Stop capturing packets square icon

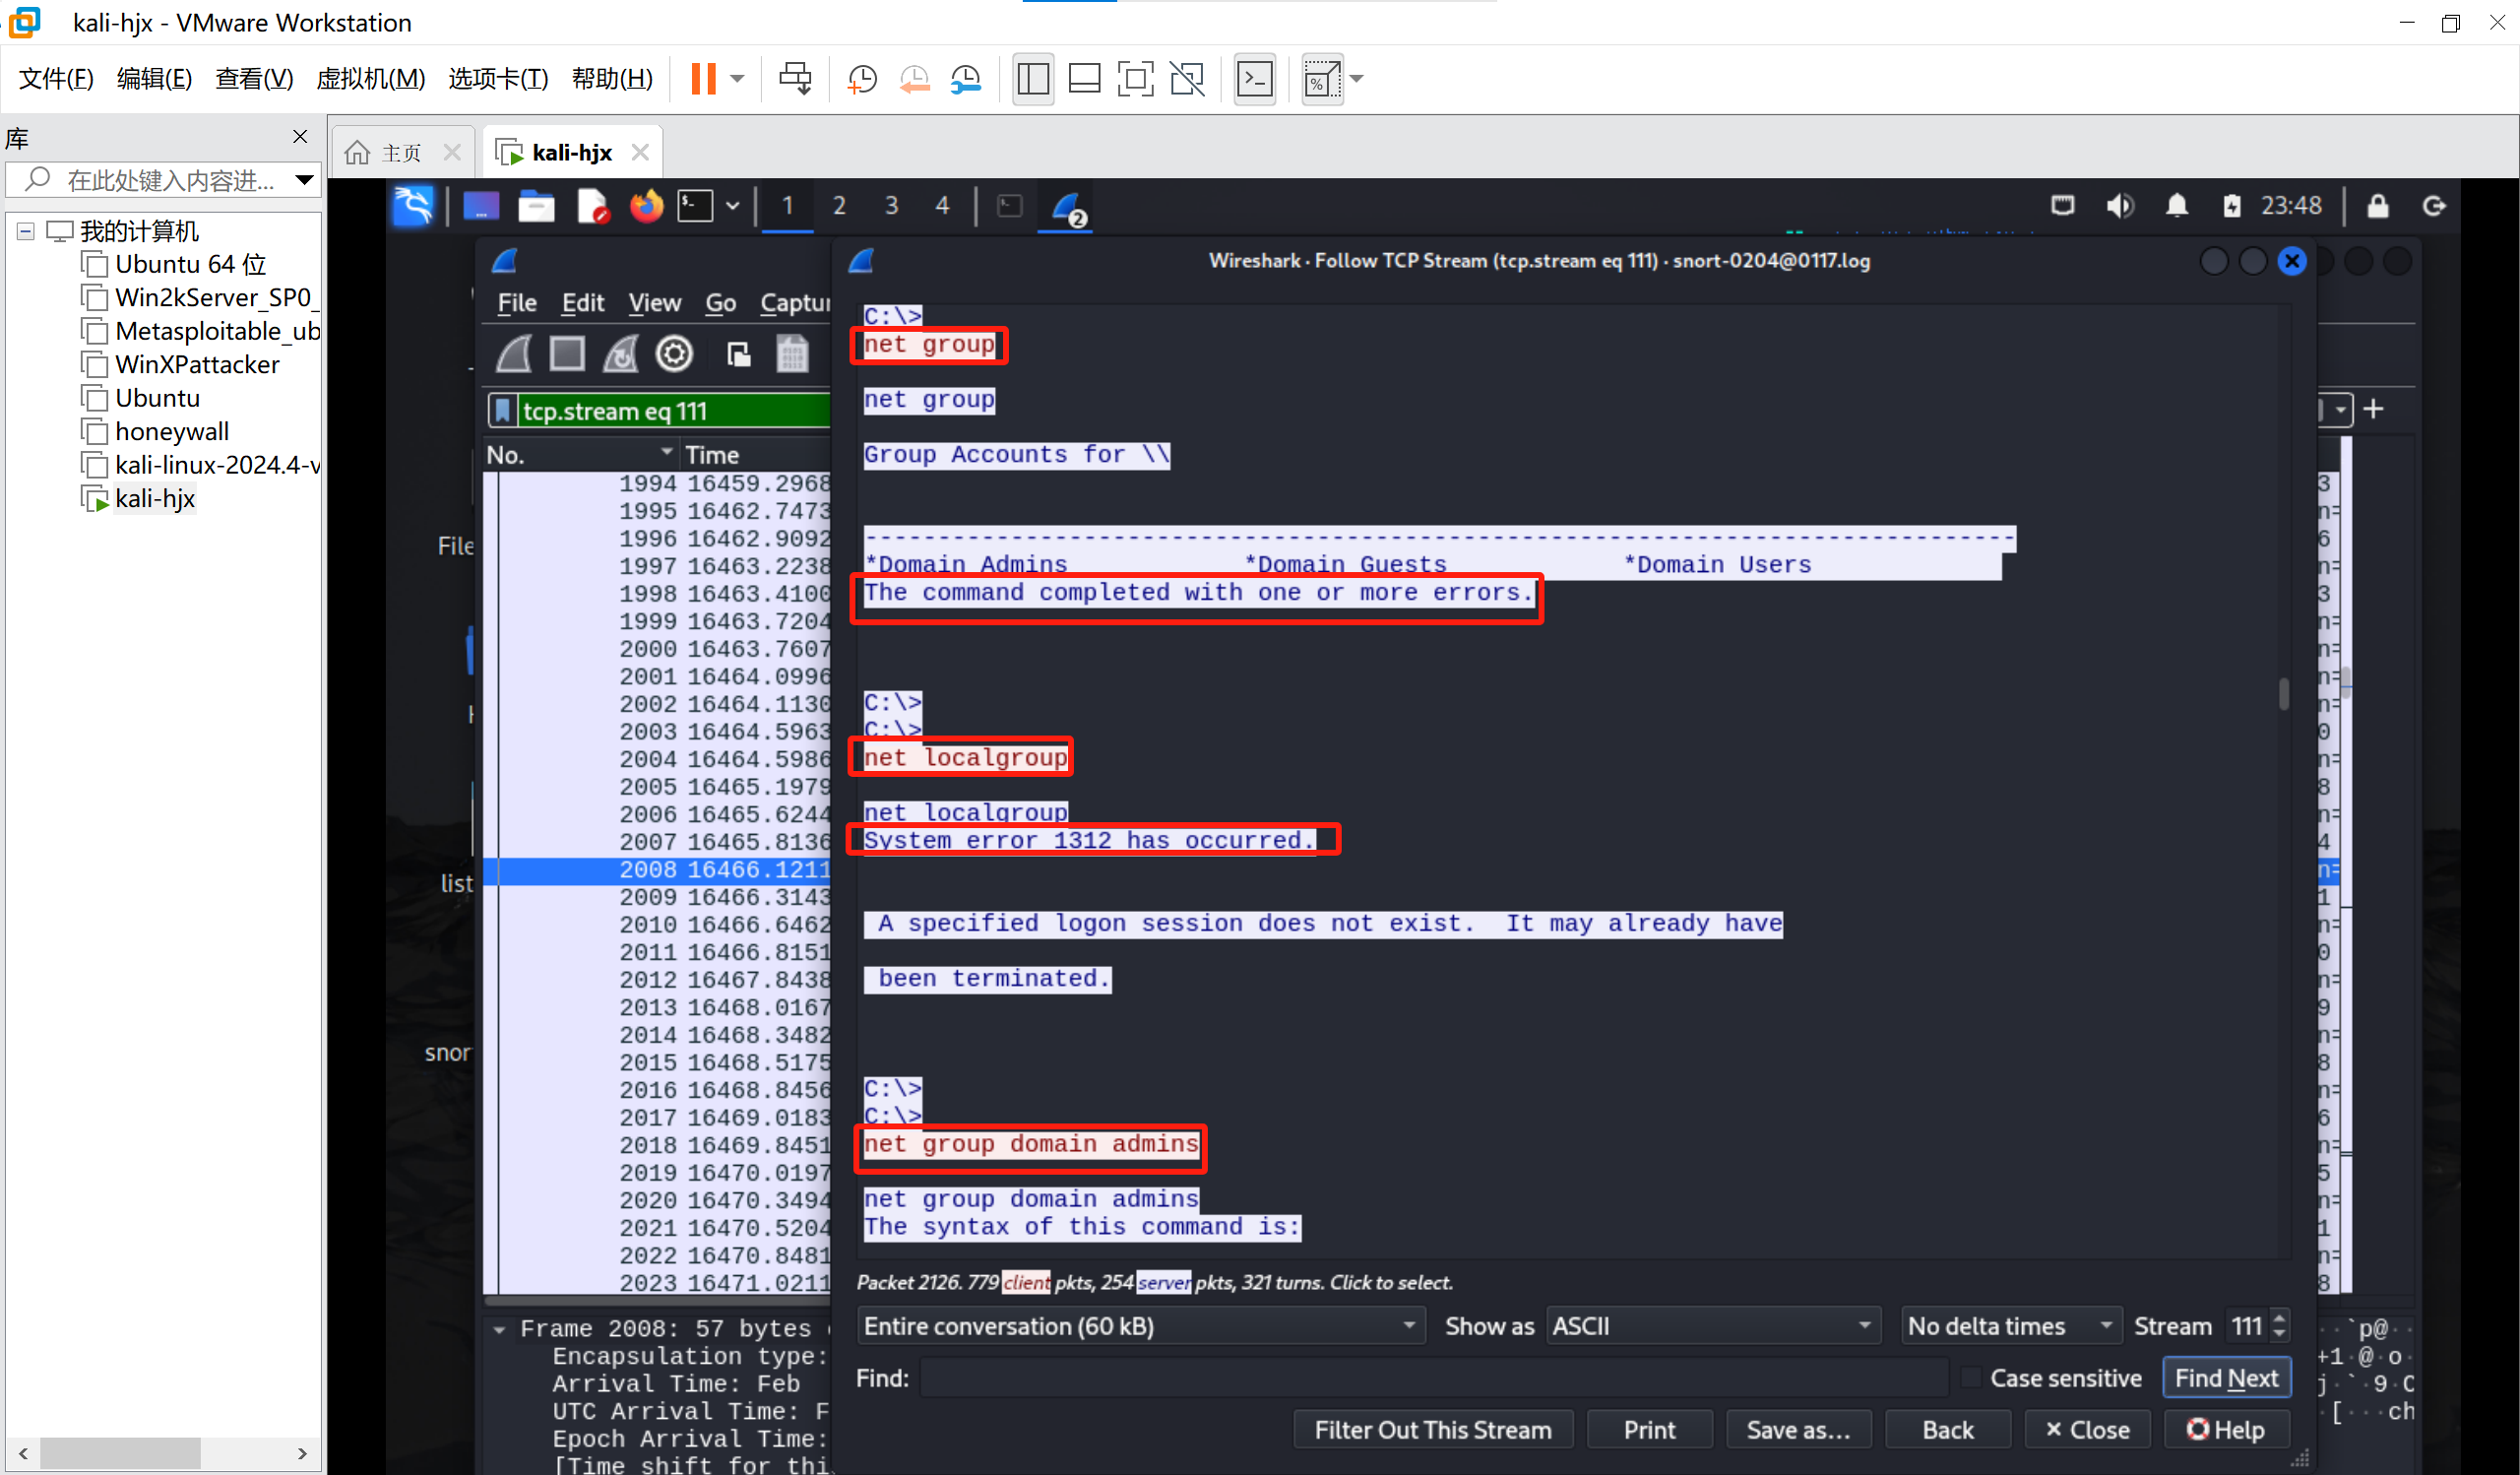567,354
